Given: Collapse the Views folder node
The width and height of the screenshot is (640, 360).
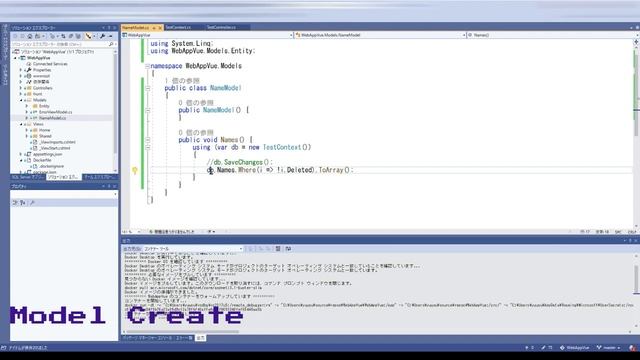Looking at the screenshot, I should pos(21,124).
